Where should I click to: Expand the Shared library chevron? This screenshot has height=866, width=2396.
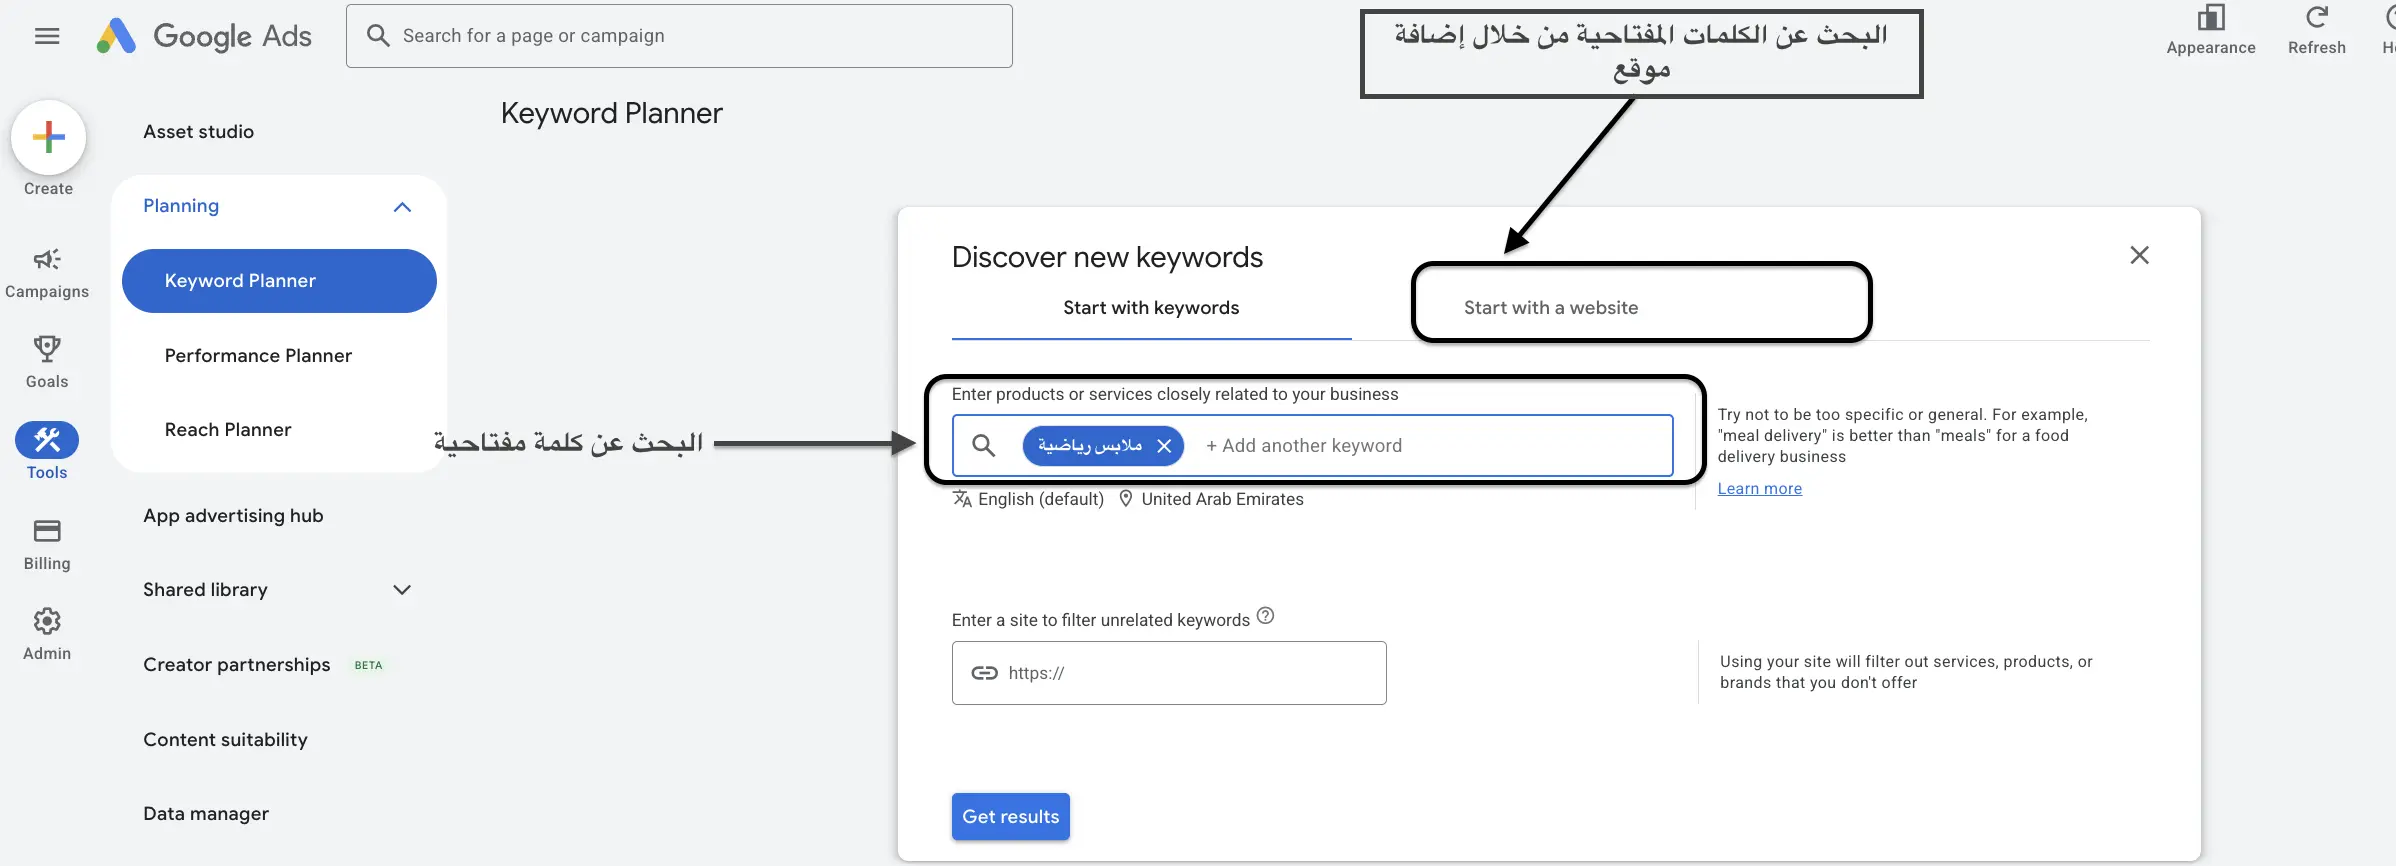click(x=402, y=590)
